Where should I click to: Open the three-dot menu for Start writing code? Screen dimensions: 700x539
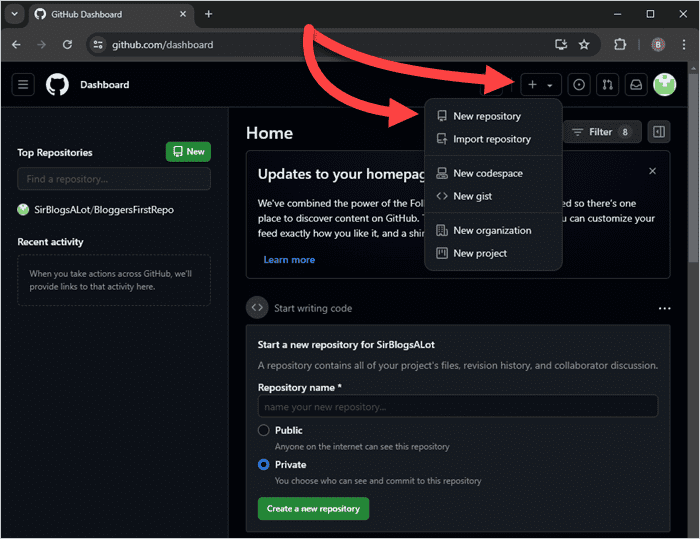[x=664, y=308]
